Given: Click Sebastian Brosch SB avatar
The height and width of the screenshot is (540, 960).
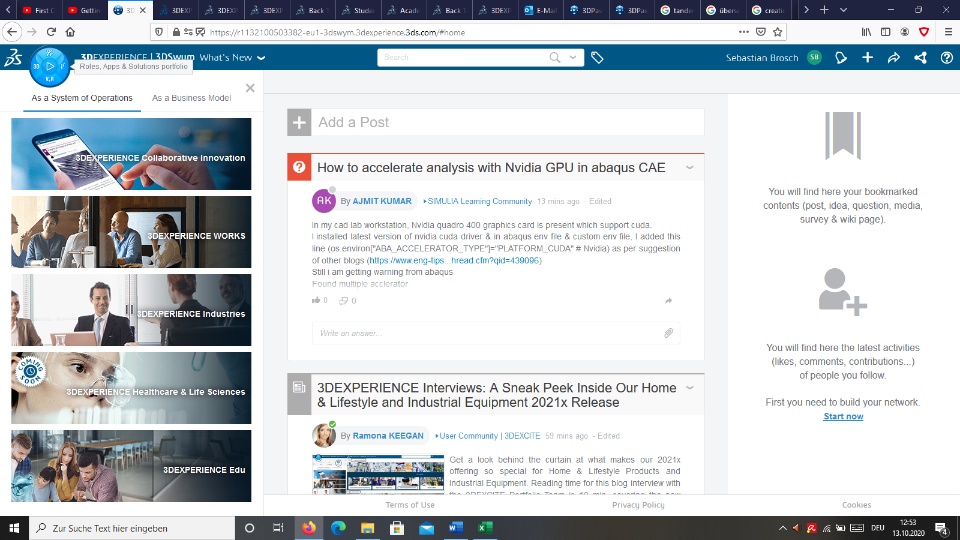Looking at the screenshot, I should click(814, 57).
